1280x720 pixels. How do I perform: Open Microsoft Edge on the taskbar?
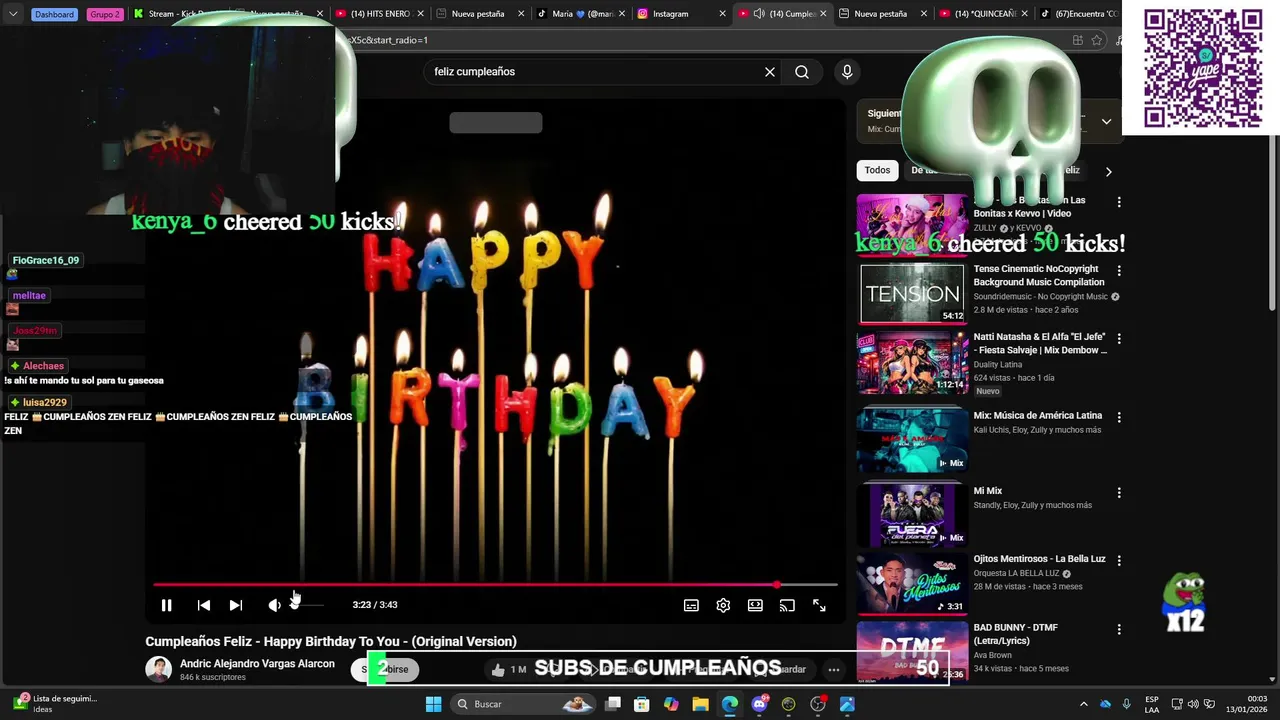(x=730, y=704)
